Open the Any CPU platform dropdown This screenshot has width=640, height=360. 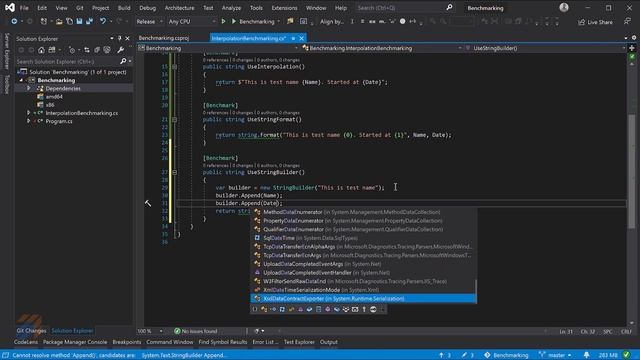pos(191,21)
